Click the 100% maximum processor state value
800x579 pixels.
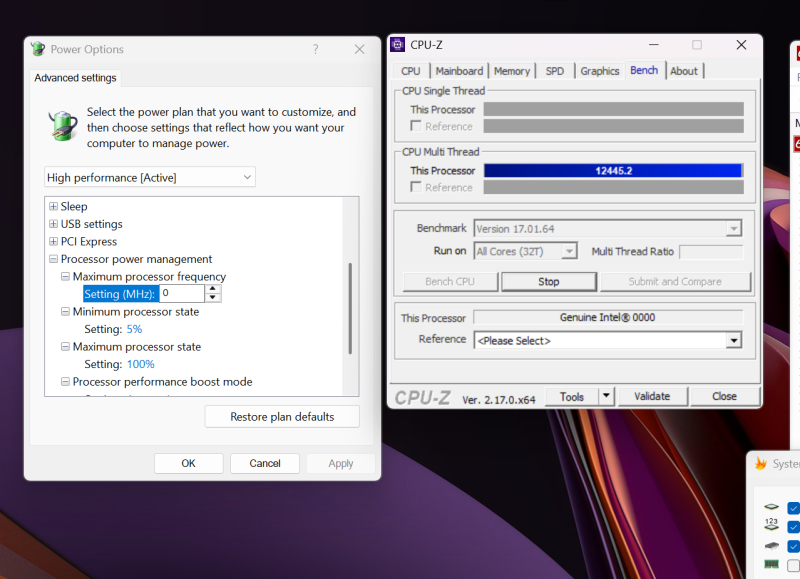coord(140,364)
